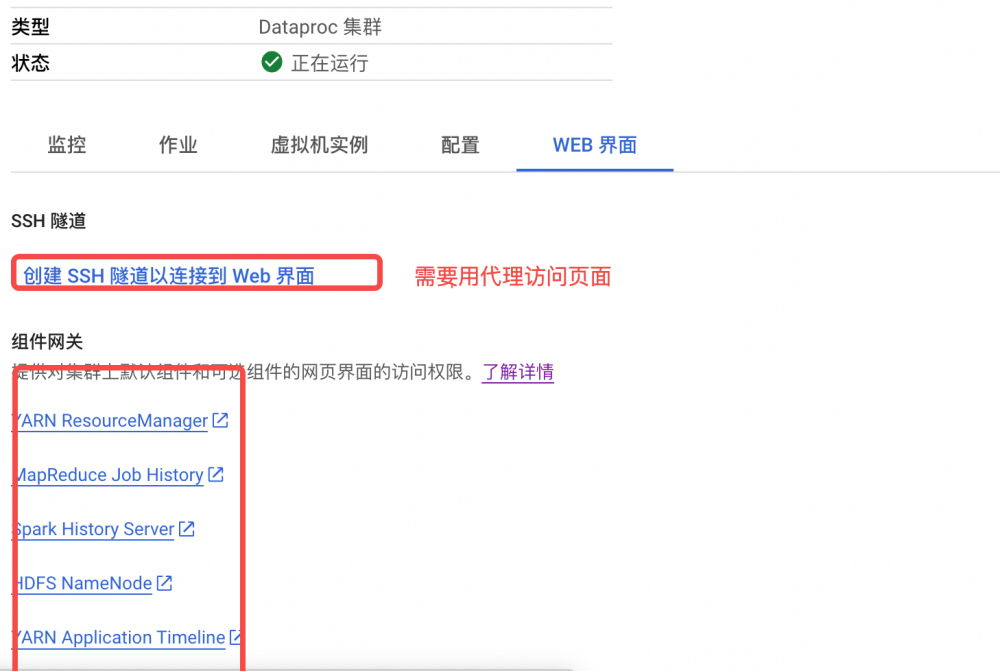1000x671 pixels.
Task: Open the 监控 tab
Action: click(x=67, y=145)
